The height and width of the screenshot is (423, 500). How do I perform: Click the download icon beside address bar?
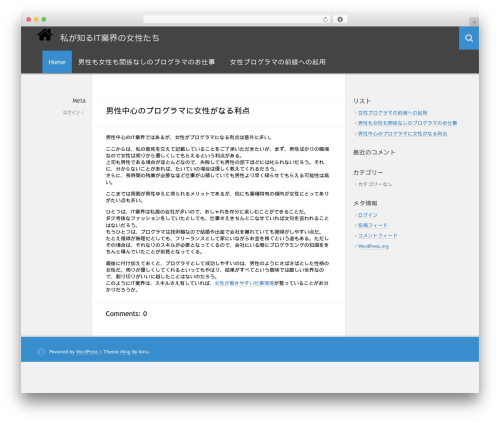340,19
